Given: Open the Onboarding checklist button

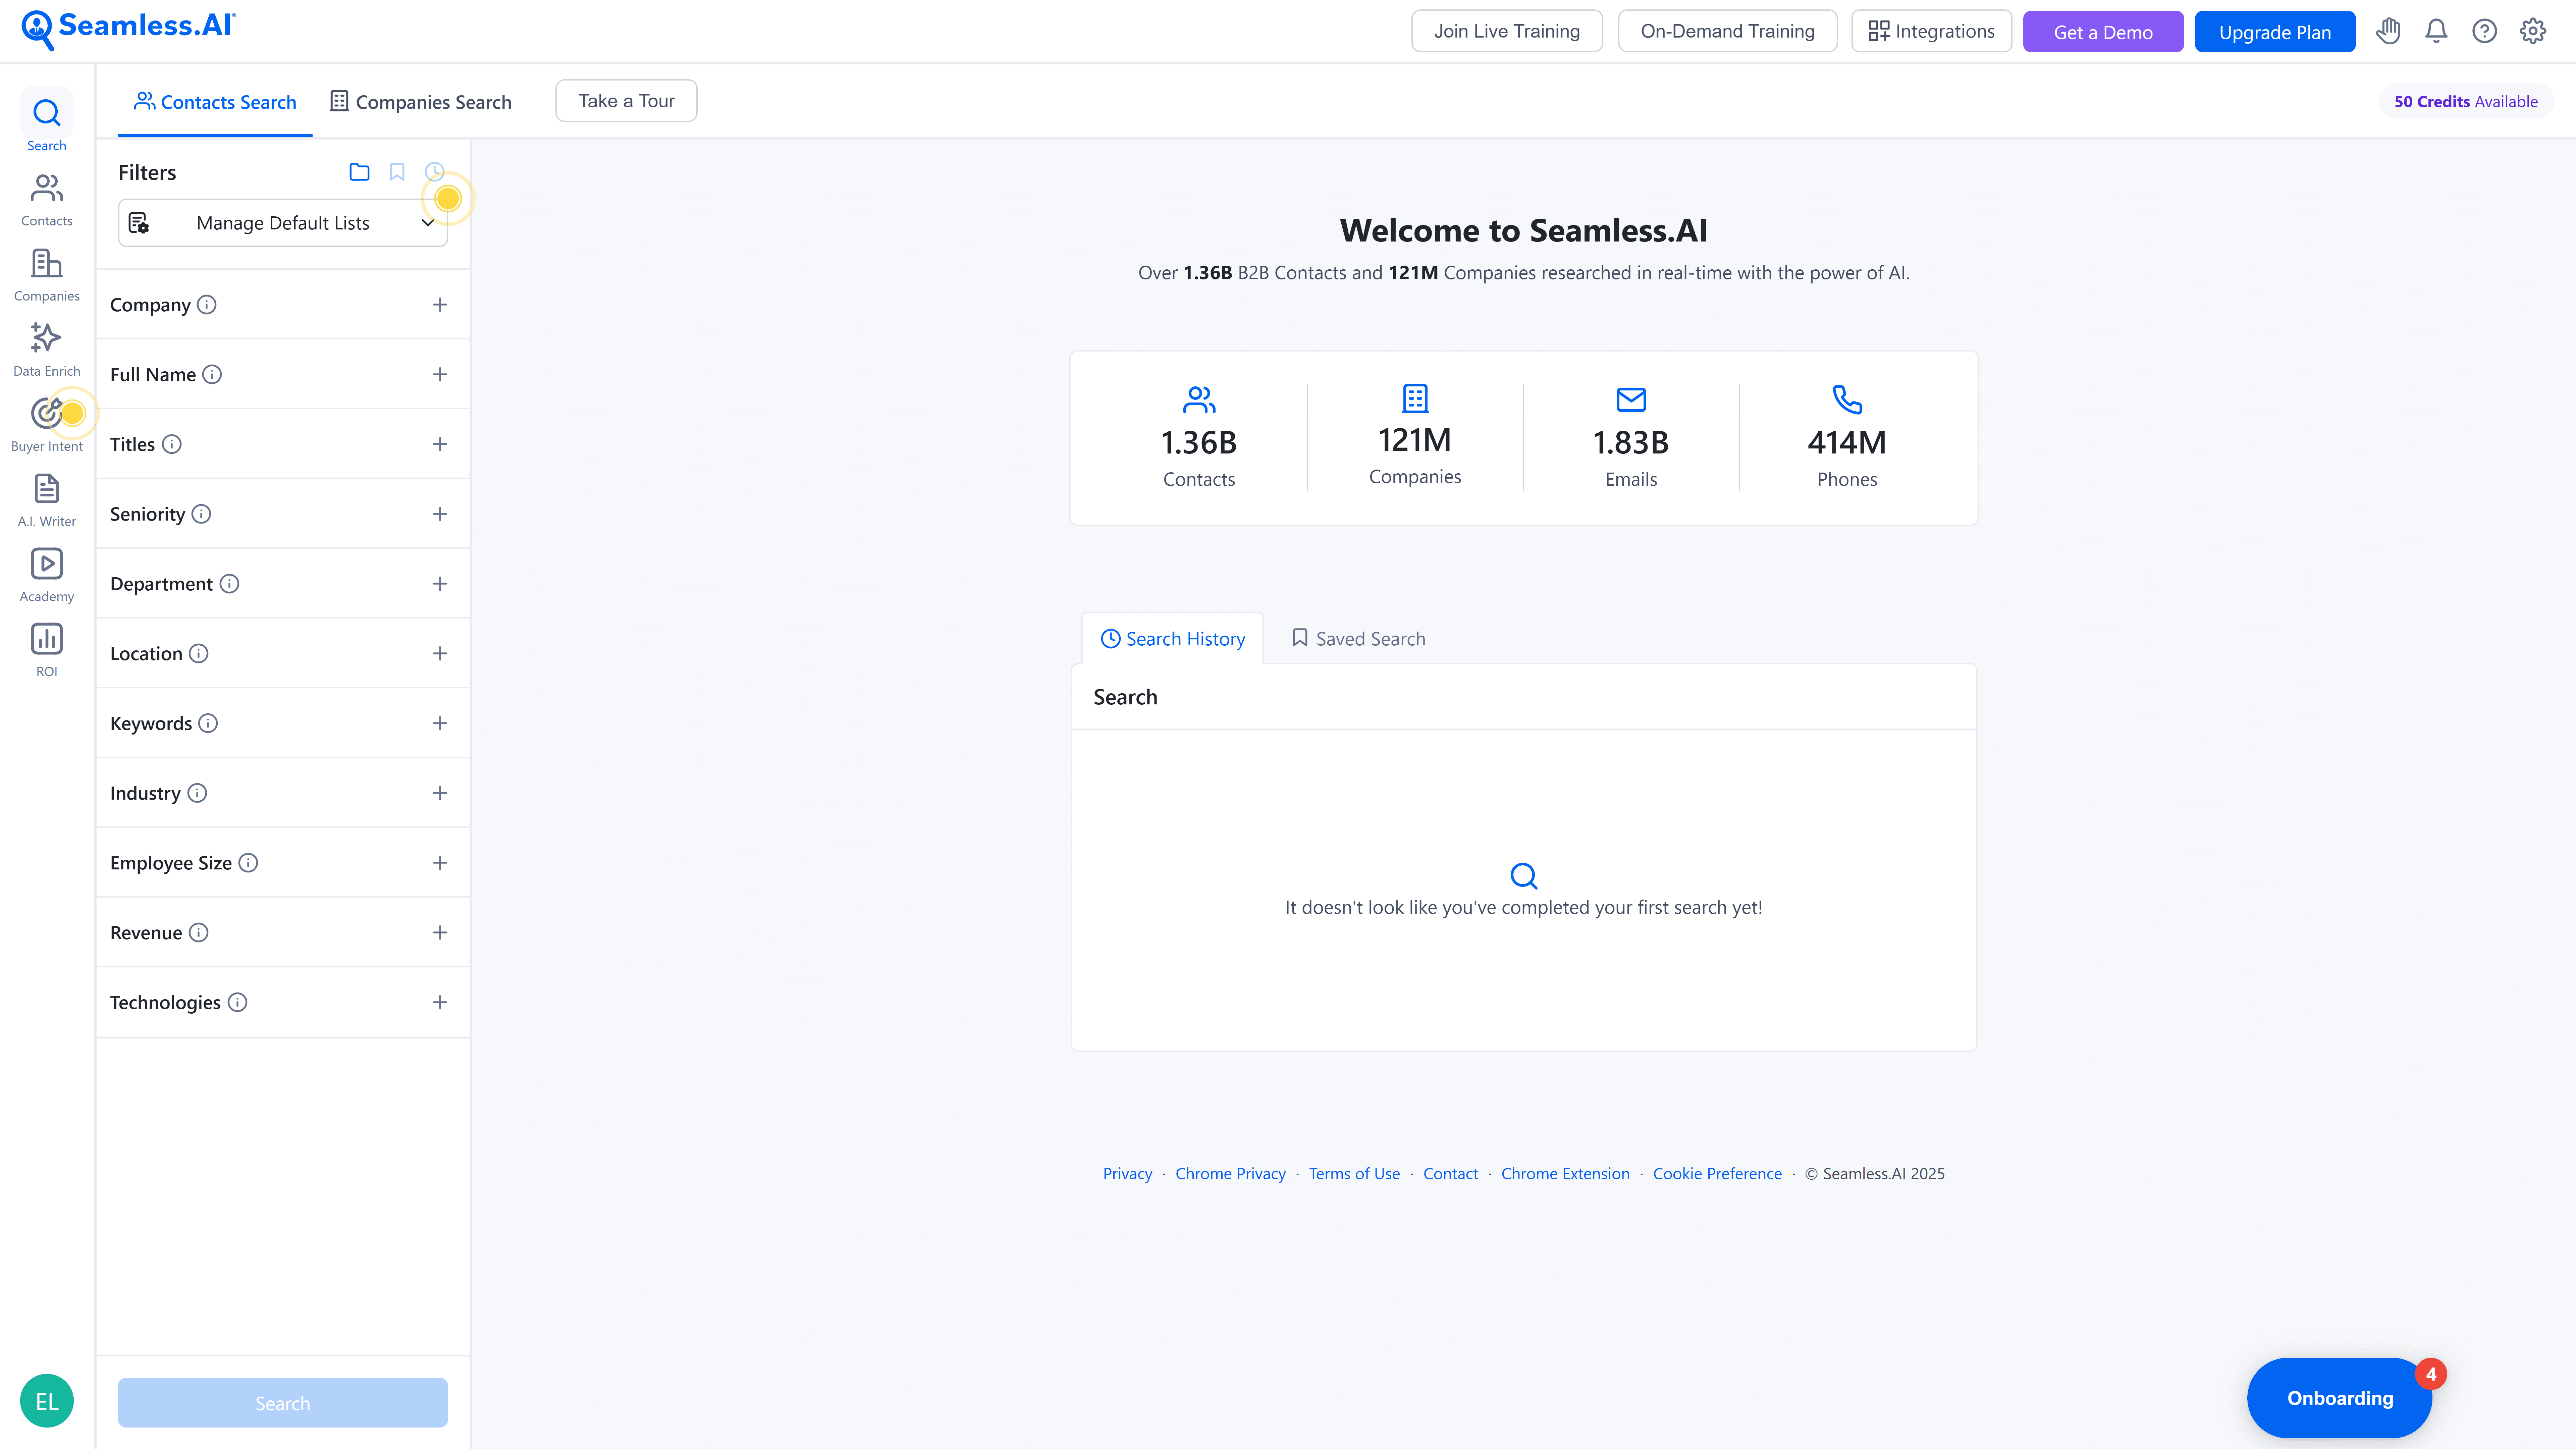Looking at the screenshot, I should pos(2340,1398).
